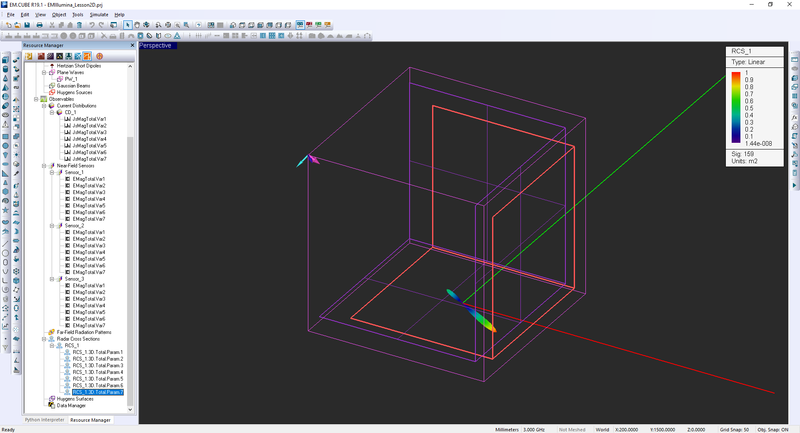The height and width of the screenshot is (433, 800).
Task: Click the orange highlighted Resource Manager module icon
Action: (x=87, y=56)
